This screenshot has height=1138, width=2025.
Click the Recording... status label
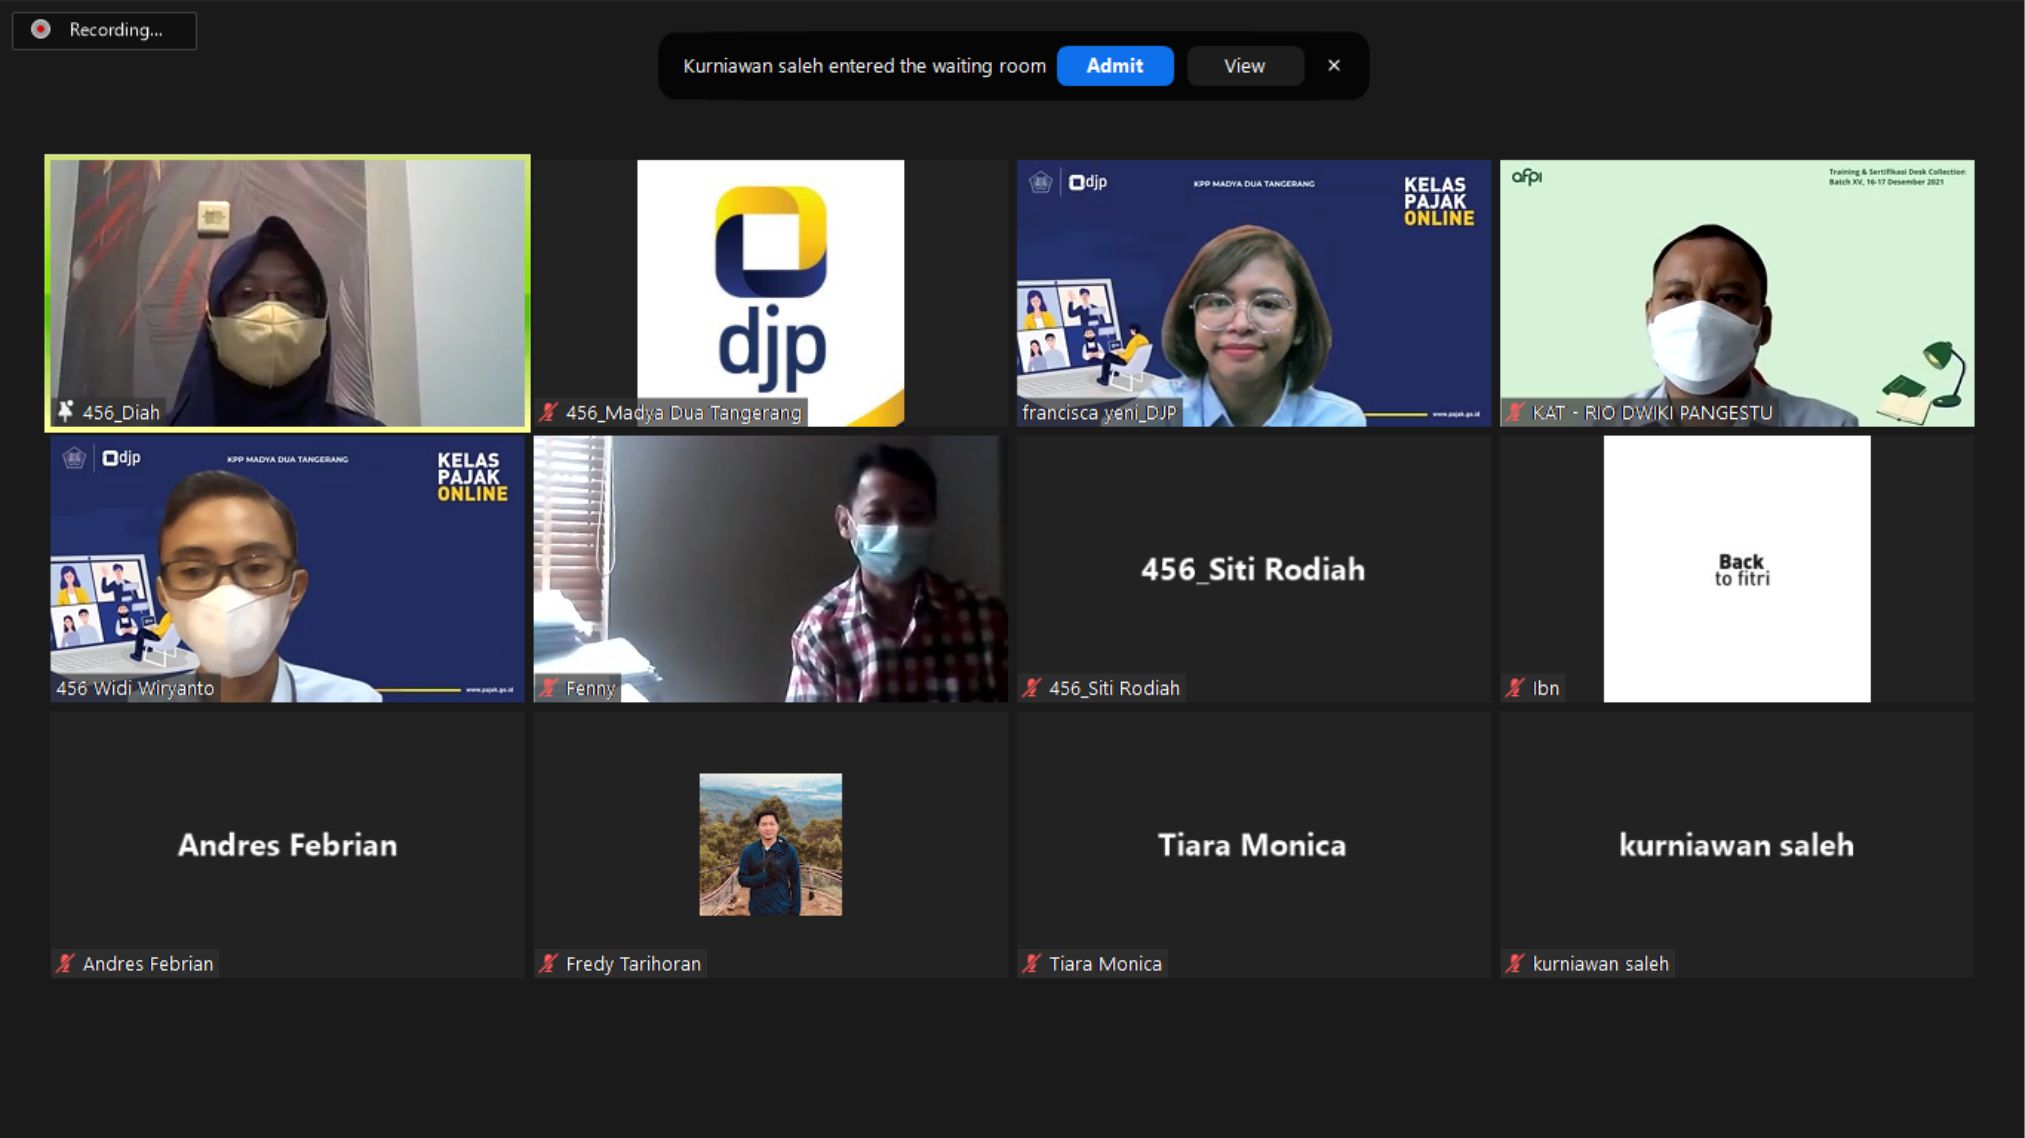115,30
